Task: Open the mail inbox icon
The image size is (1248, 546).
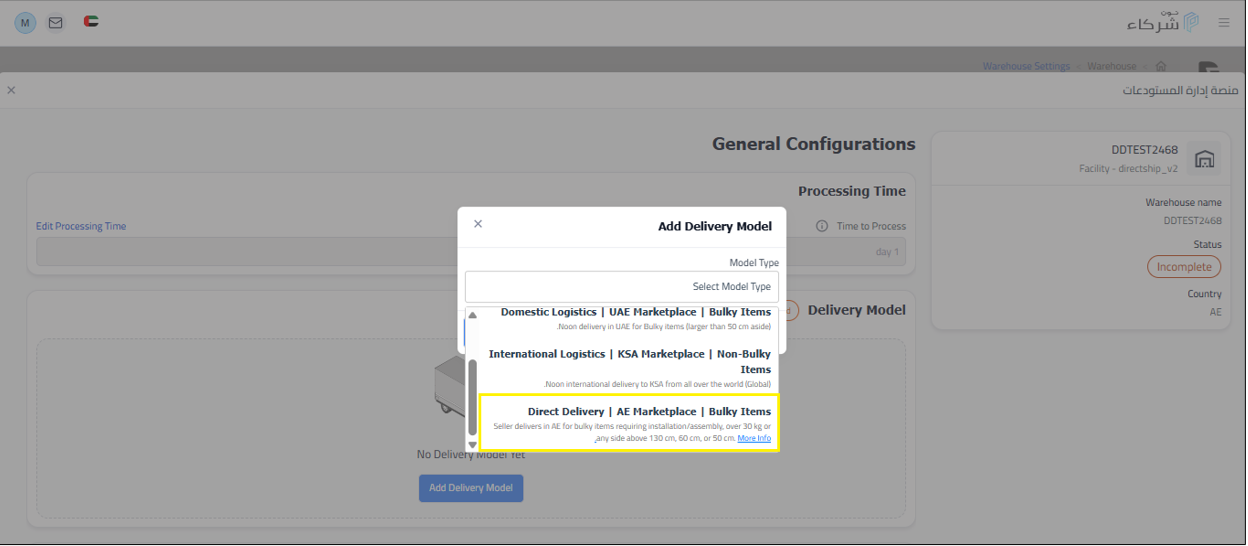Action: (x=56, y=22)
